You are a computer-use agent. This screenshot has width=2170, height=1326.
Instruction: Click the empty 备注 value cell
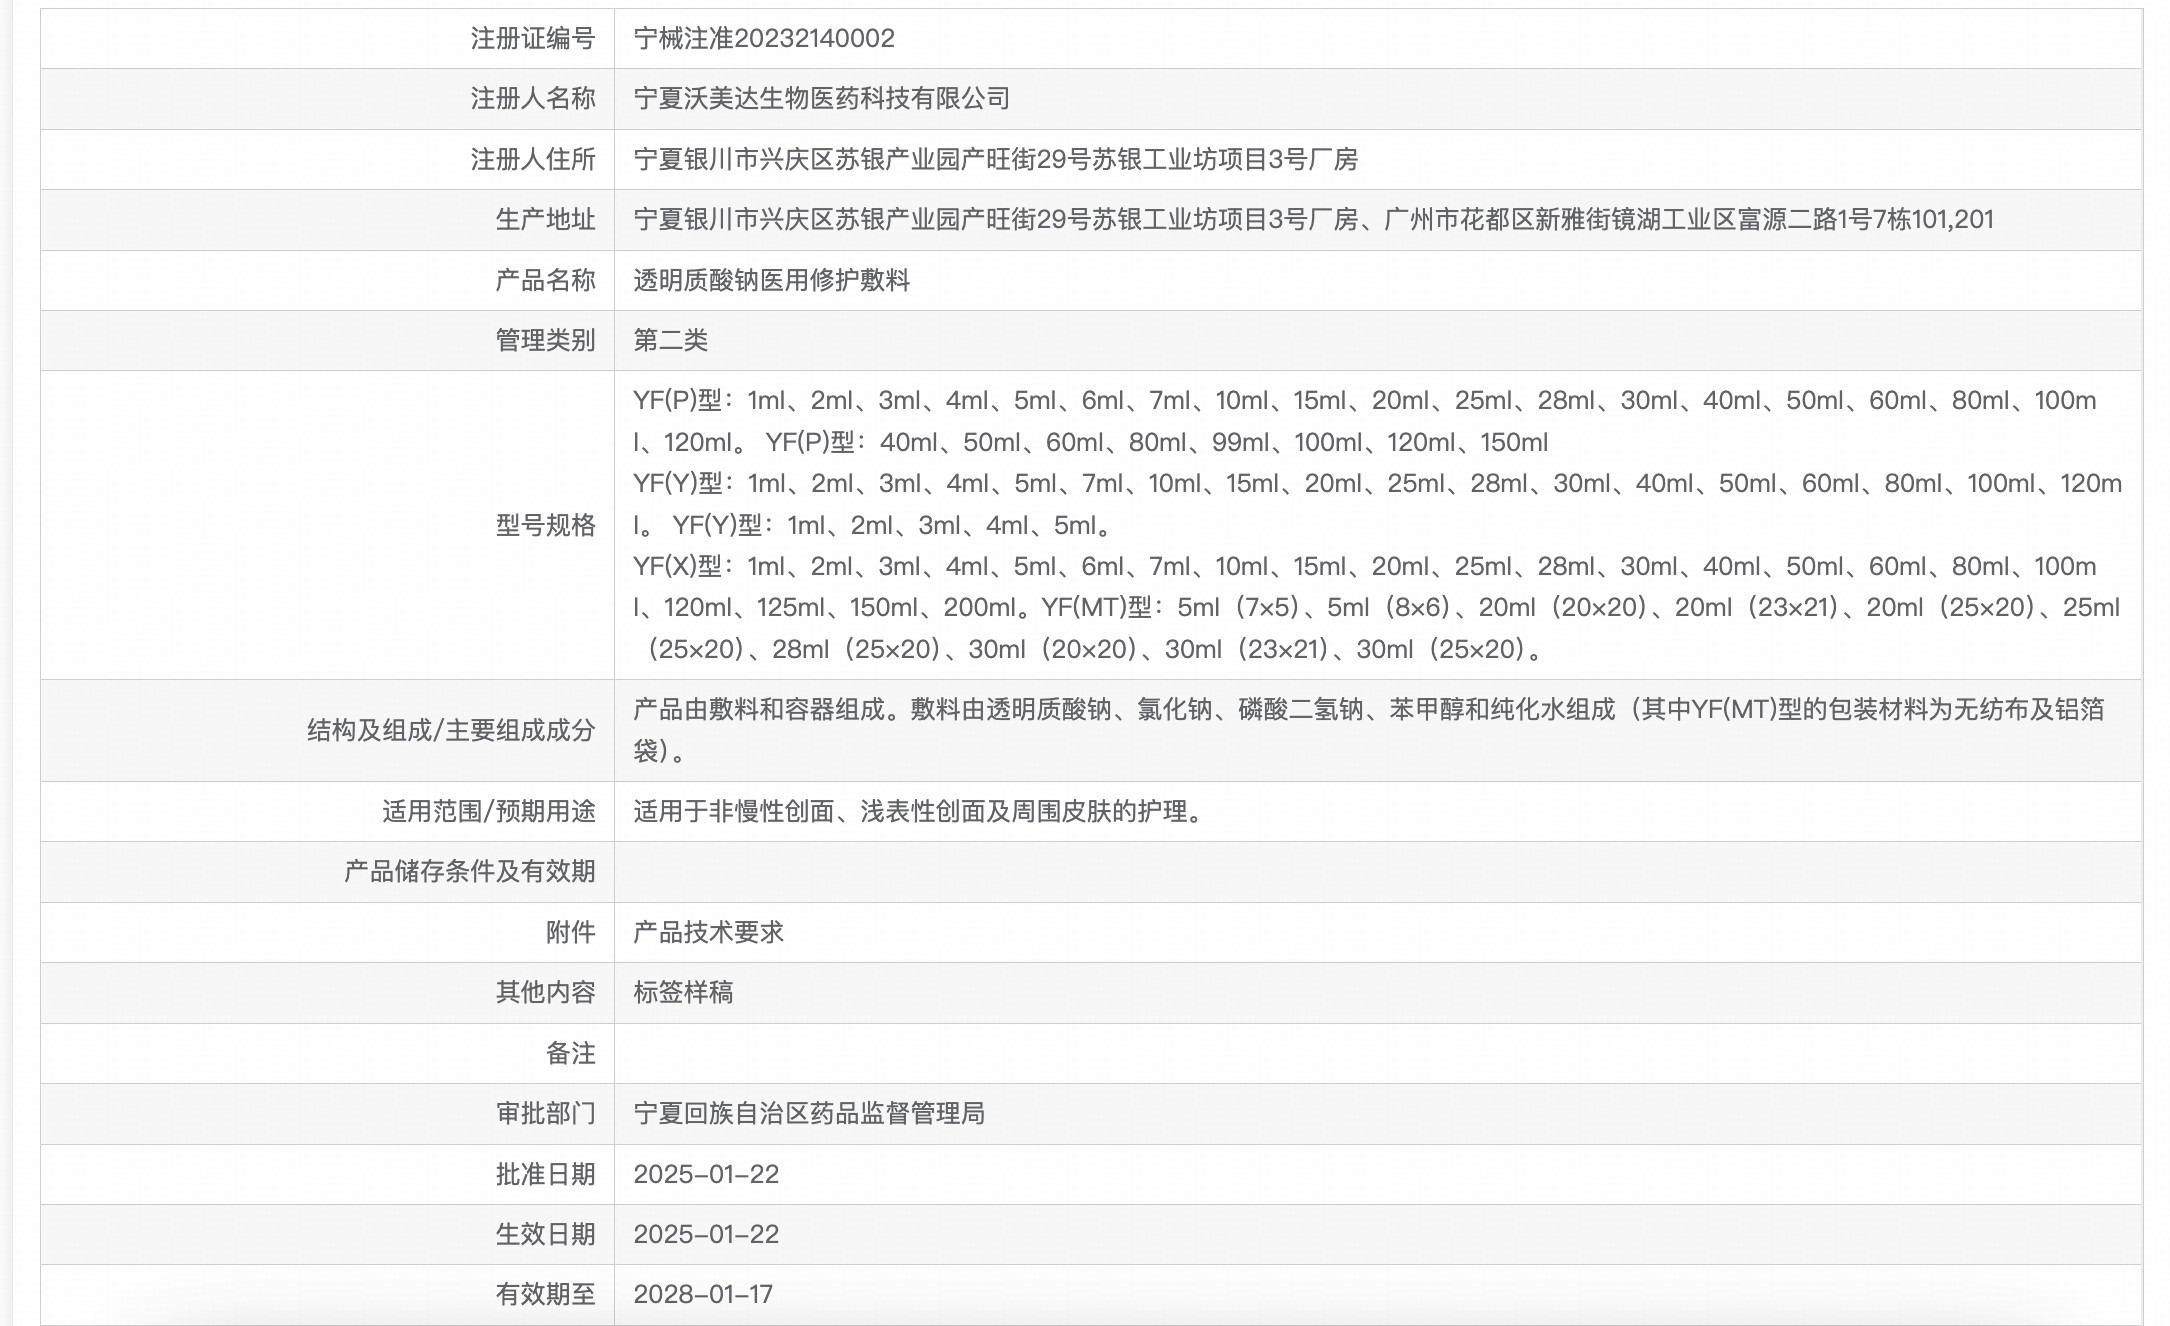tap(1376, 1053)
